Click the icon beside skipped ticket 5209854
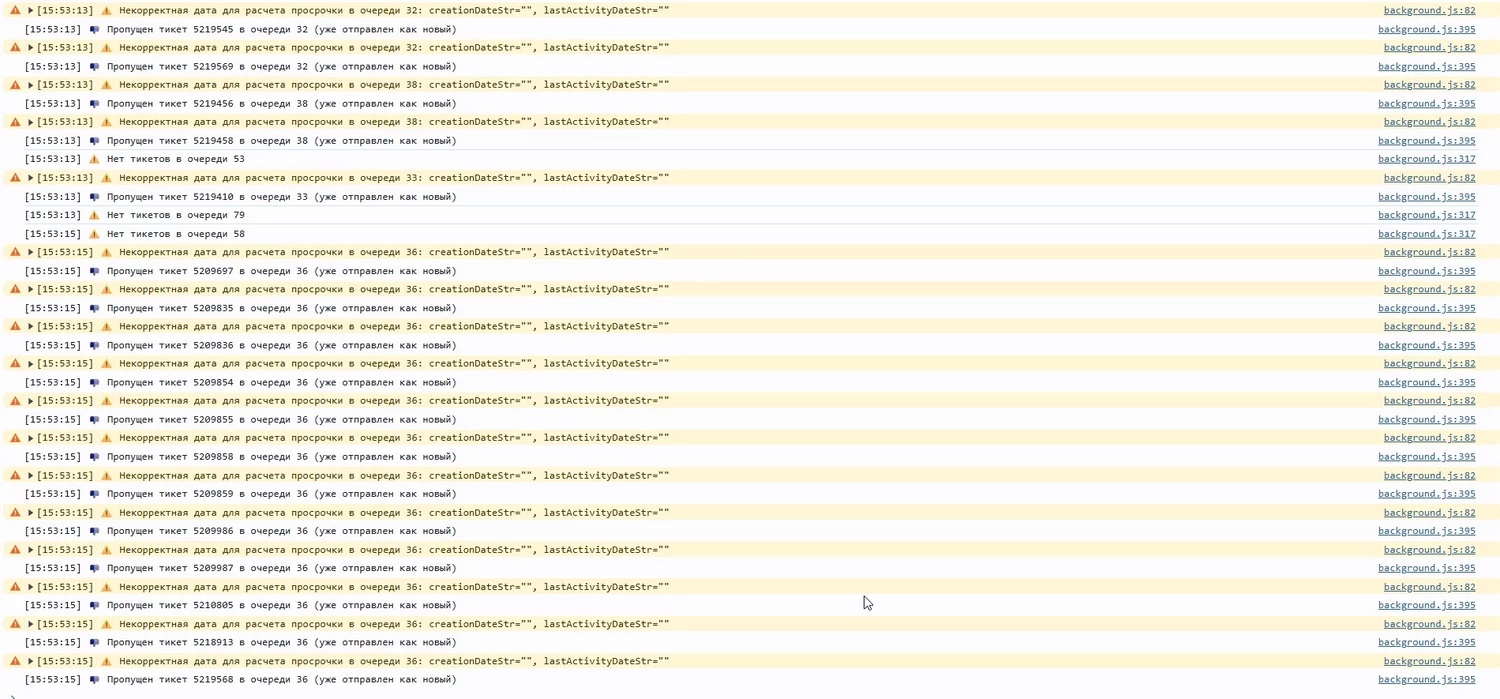1500x699 pixels. click(x=94, y=383)
